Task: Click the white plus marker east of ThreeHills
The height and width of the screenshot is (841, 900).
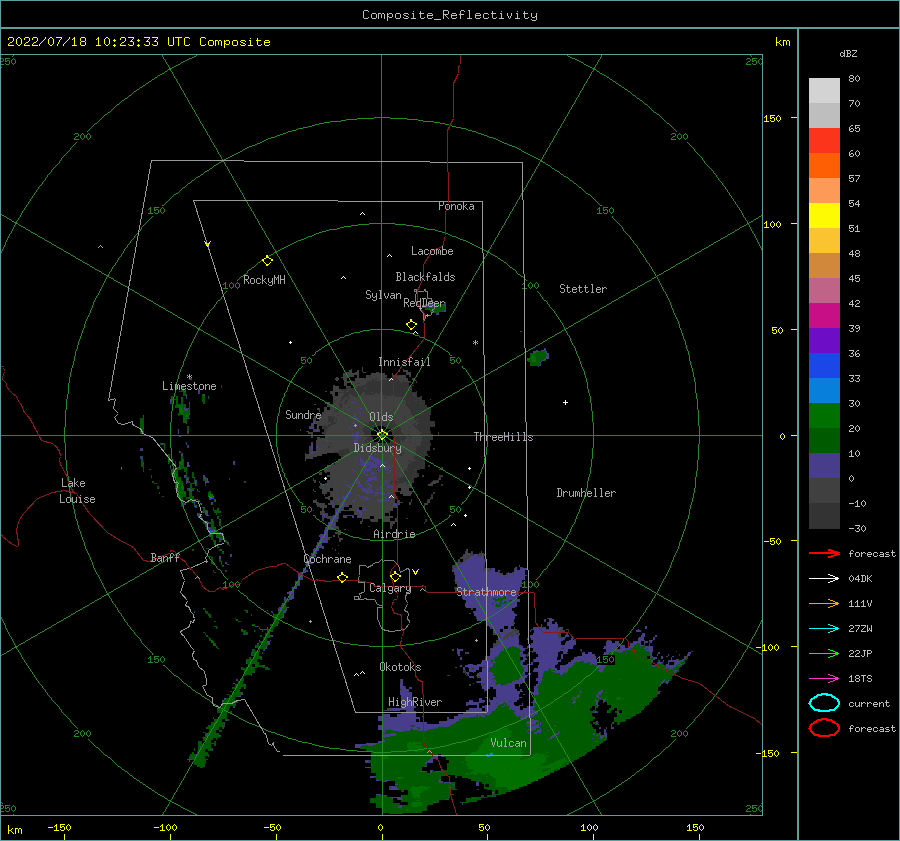Action: (x=565, y=402)
